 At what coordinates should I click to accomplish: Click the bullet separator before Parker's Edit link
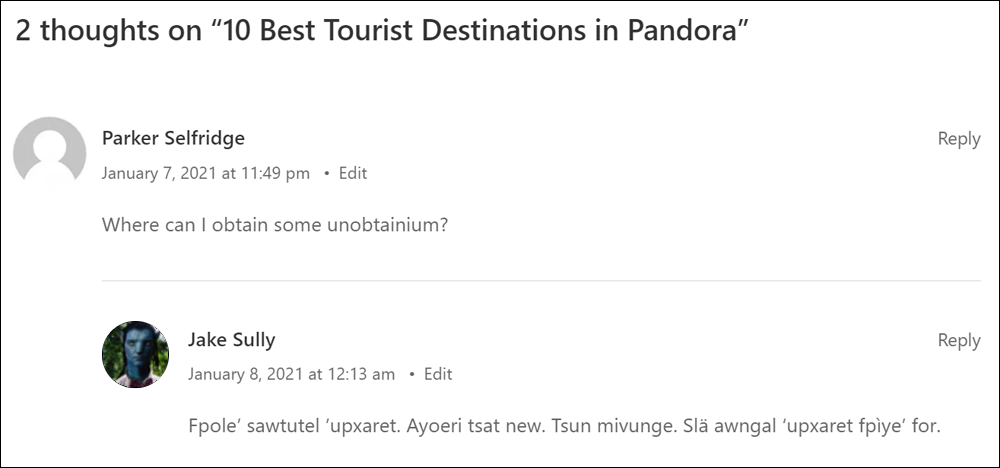(327, 173)
